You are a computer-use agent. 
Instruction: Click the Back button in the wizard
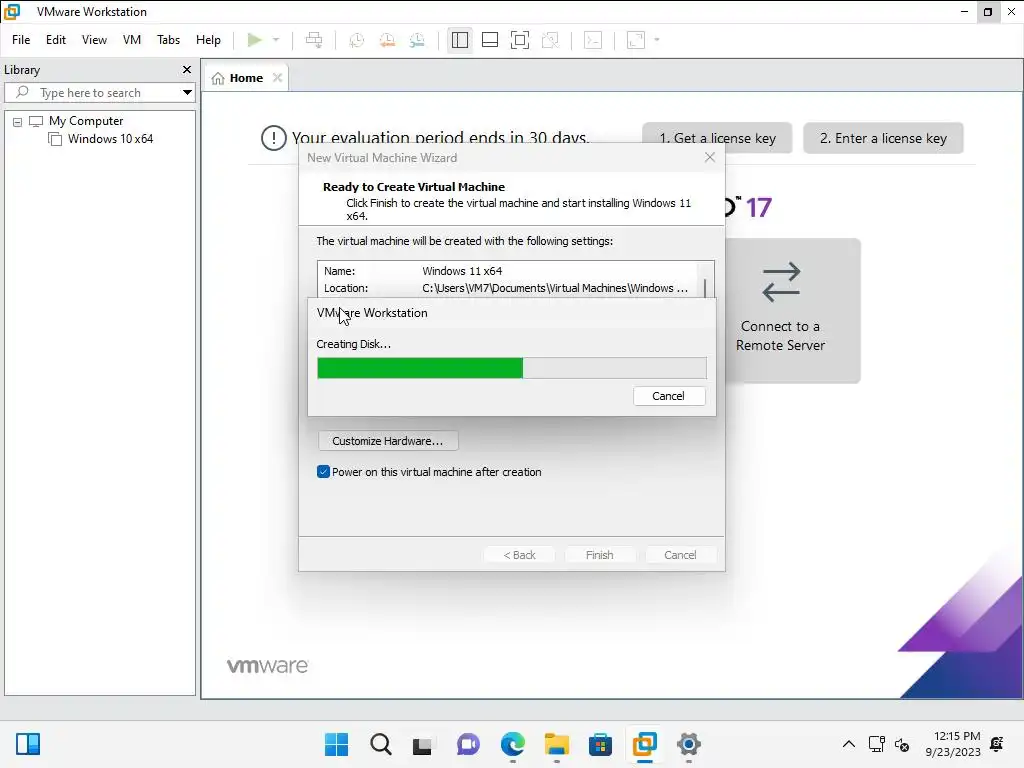click(519, 554)
